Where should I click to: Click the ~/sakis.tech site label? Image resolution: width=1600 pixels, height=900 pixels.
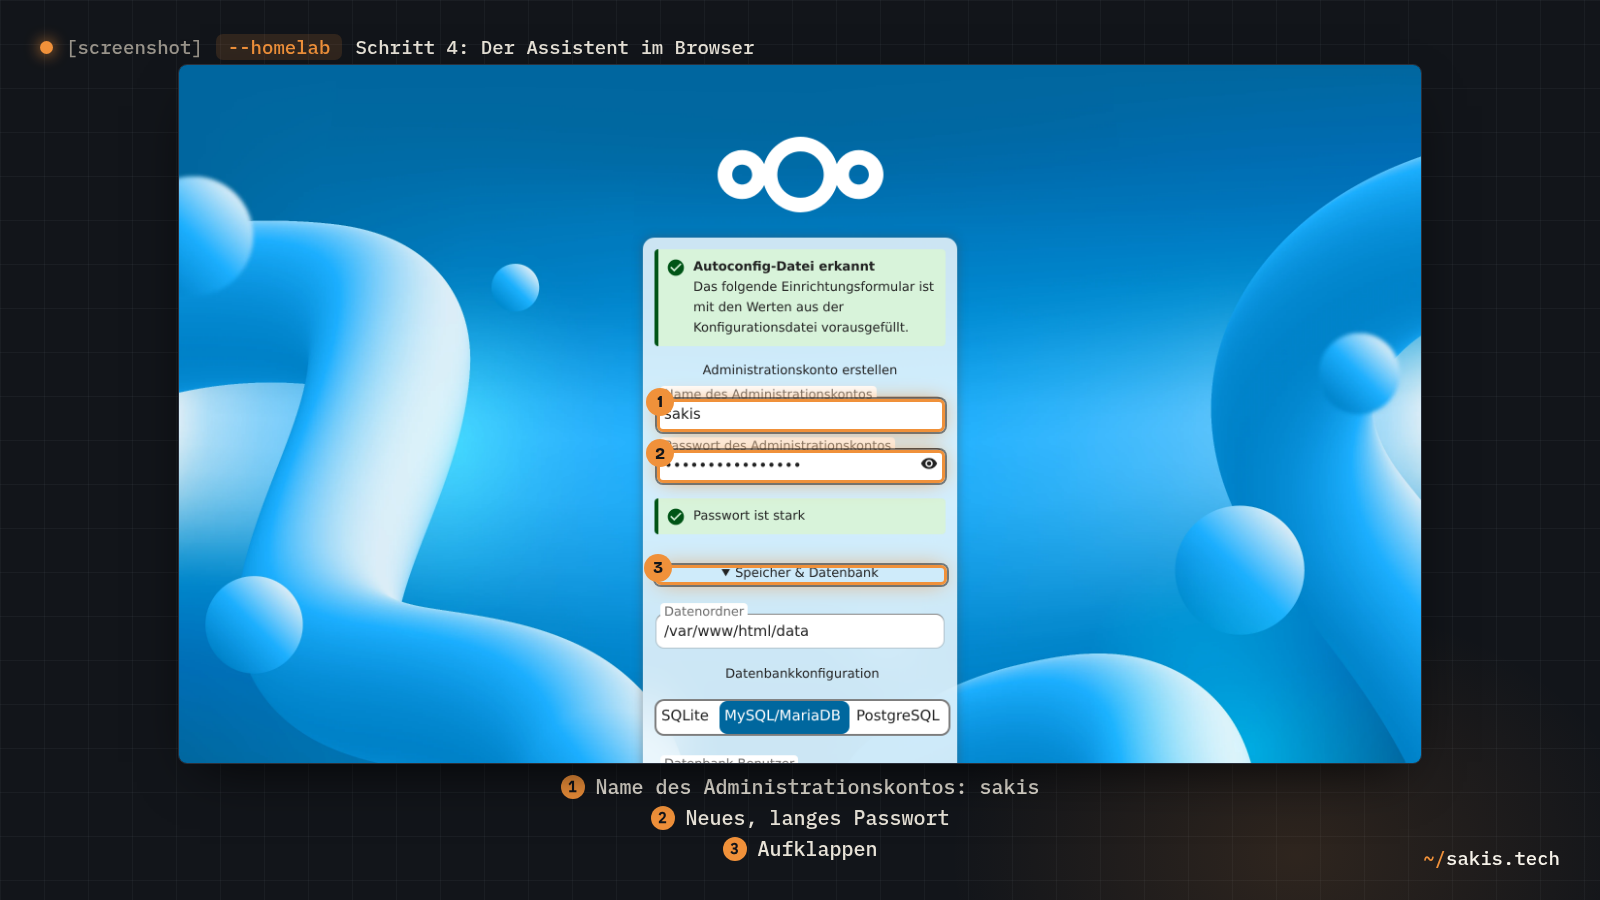pos(1491,859)
